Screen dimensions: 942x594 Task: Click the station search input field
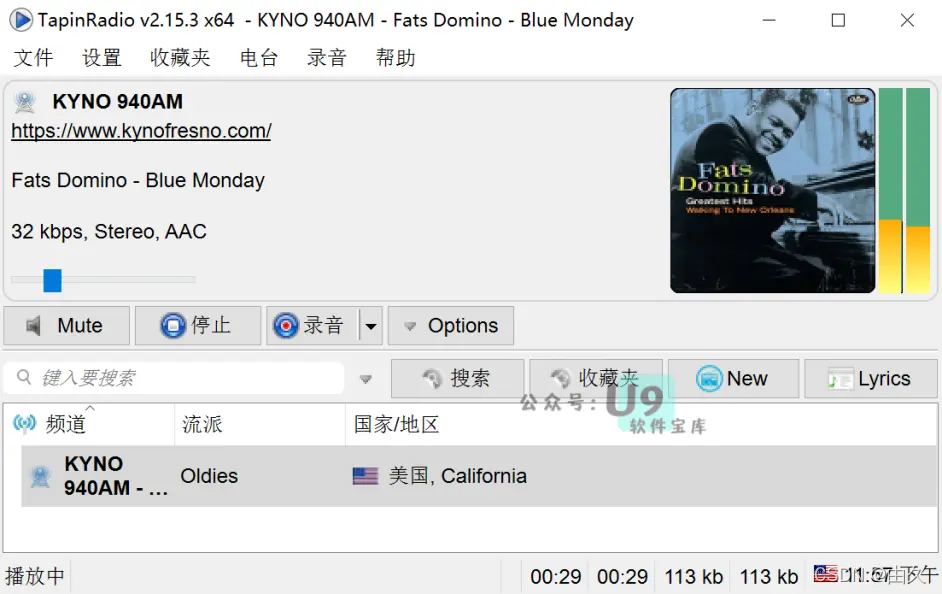pyautogui.click(x=174, y=378)
